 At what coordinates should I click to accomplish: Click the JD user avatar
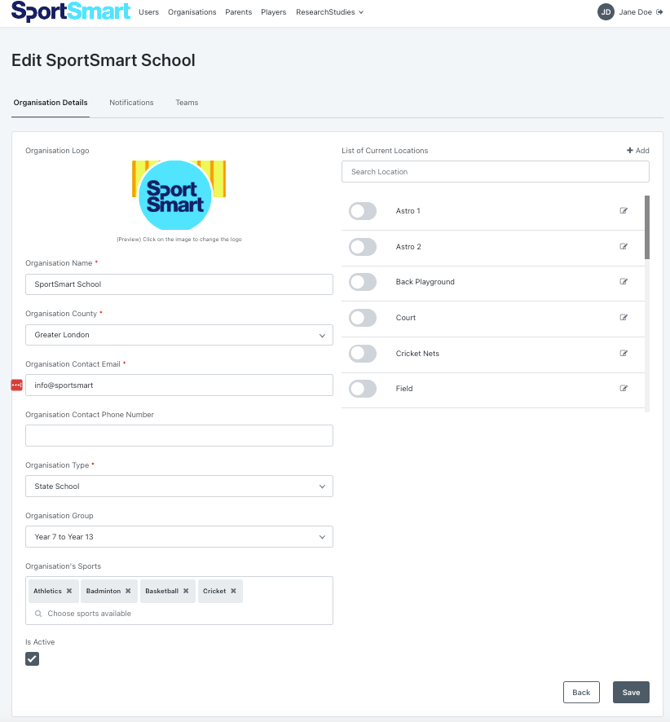pos(605,12)
